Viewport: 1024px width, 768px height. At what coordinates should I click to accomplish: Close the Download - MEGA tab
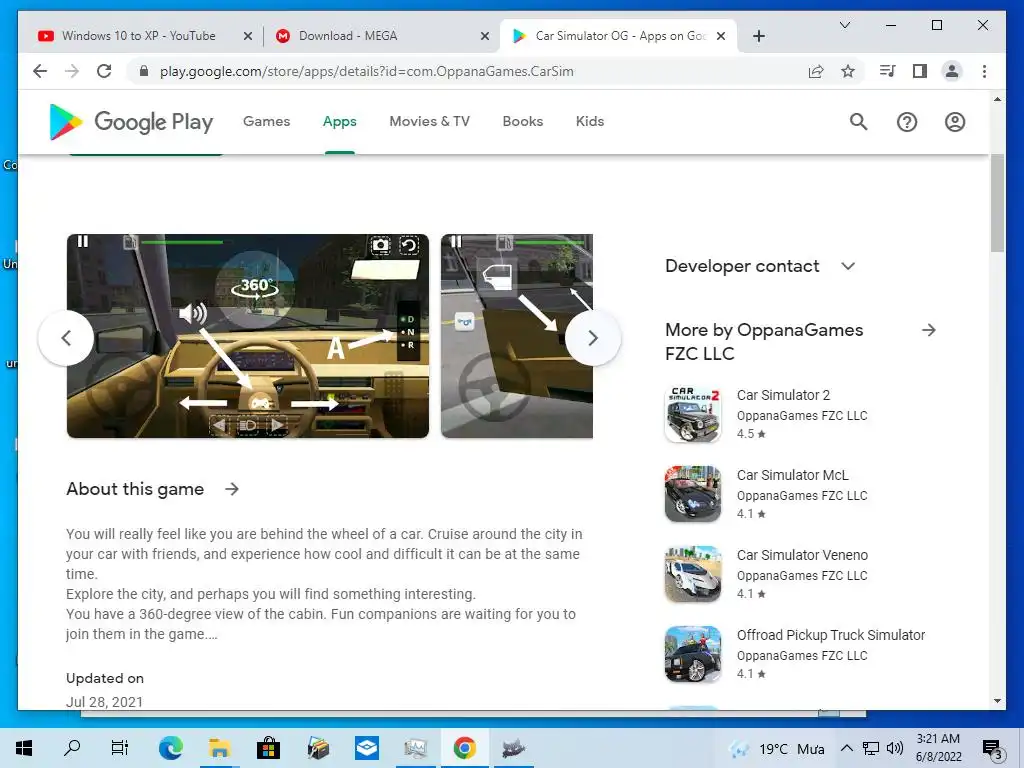point(485,36)
